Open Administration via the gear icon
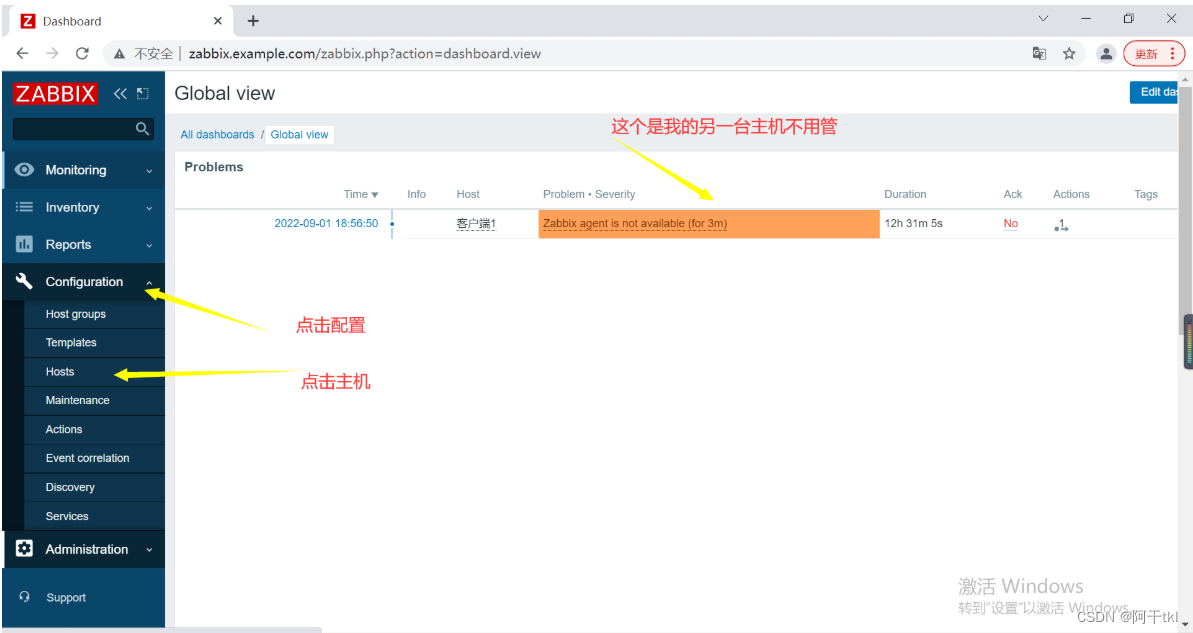1193x633 pixels. tap(24, 549)
